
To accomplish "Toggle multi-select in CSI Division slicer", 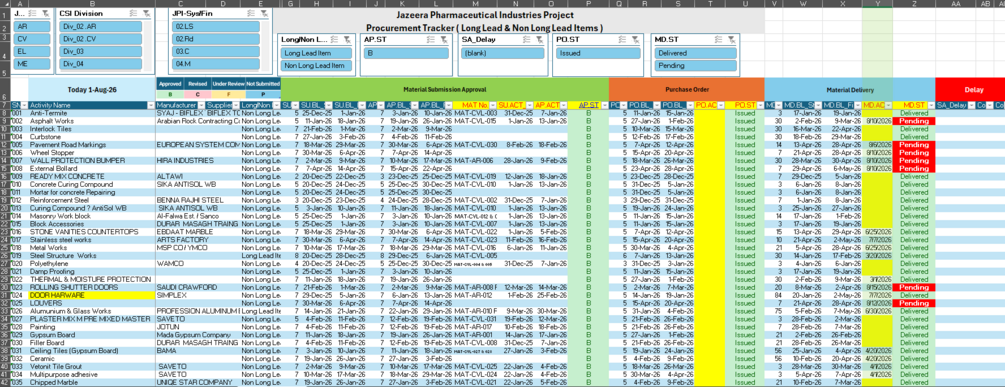I will pyautogui.click(x=133, y=13).
